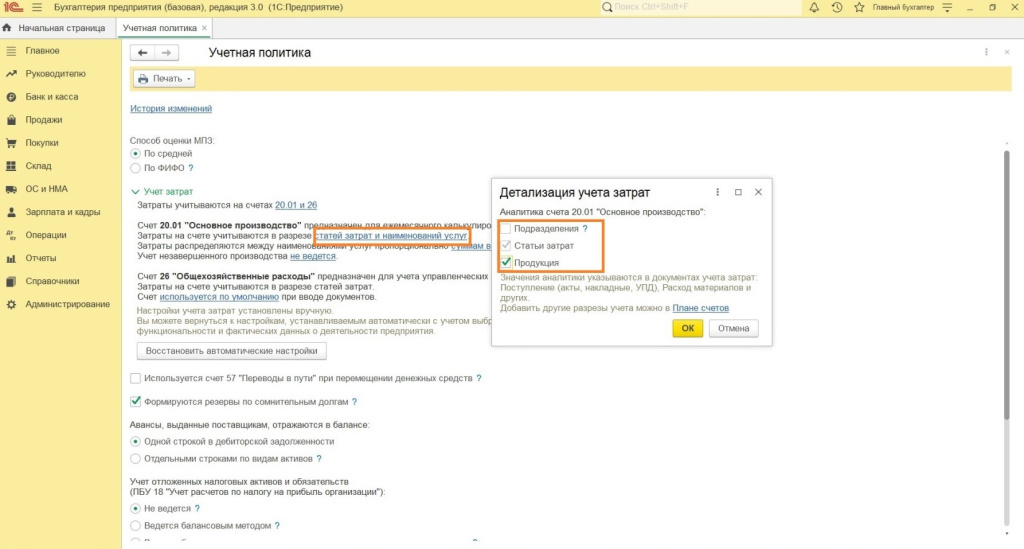
Task: Open Зарплата и кадры section in sidebar
Action: 62,212
